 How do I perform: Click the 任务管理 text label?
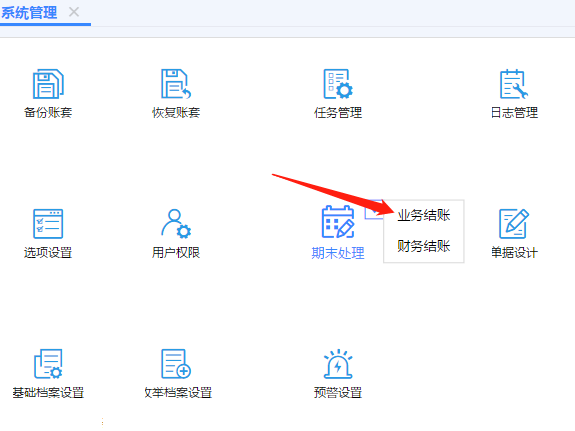[338, 112]
